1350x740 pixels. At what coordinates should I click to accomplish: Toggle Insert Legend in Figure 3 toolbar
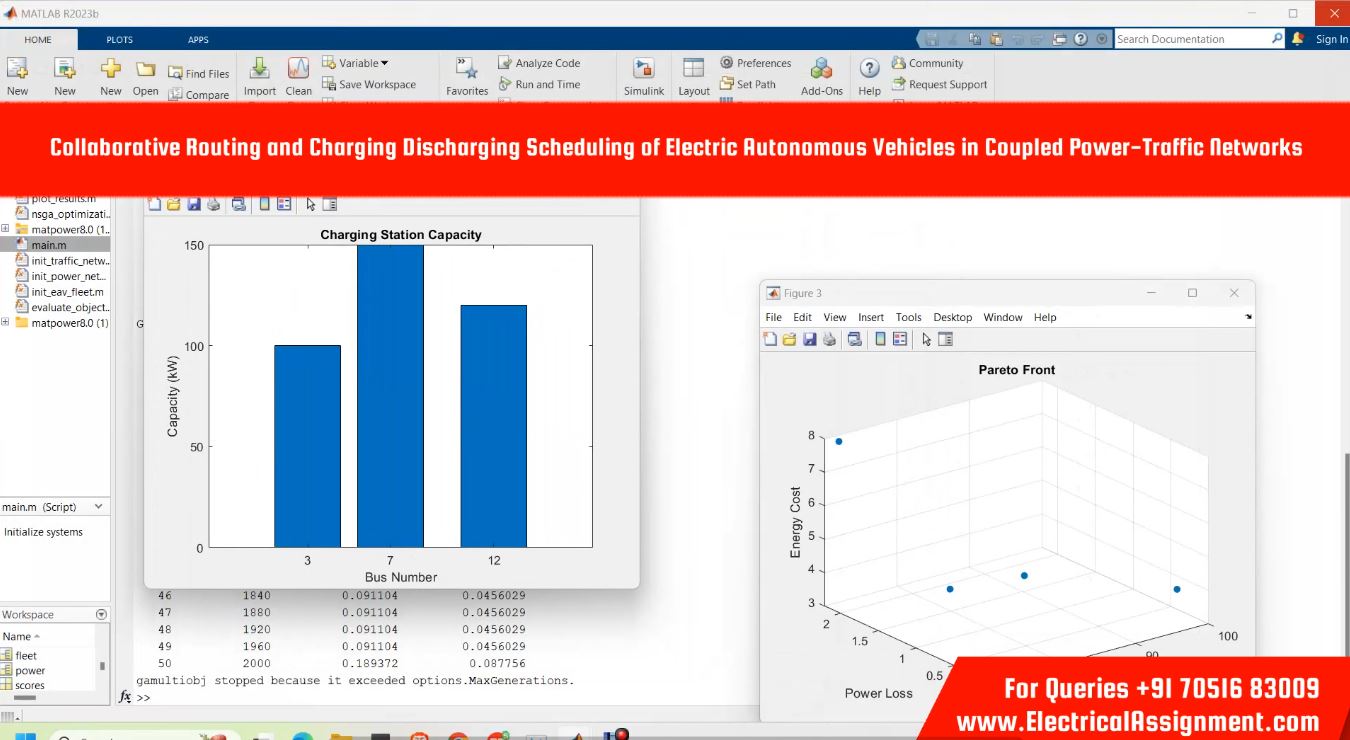(900, 339)
